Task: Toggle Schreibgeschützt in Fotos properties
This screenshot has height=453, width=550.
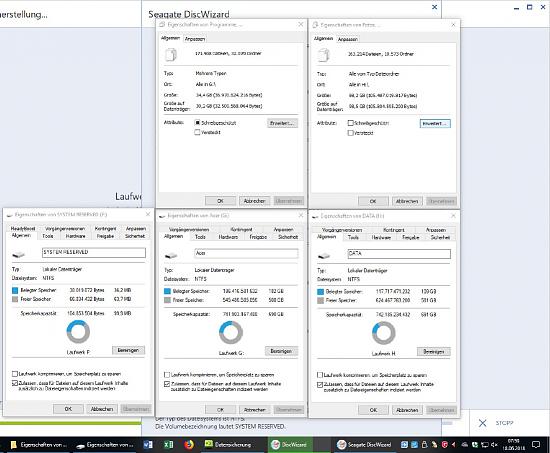Action: pos(350,123)
